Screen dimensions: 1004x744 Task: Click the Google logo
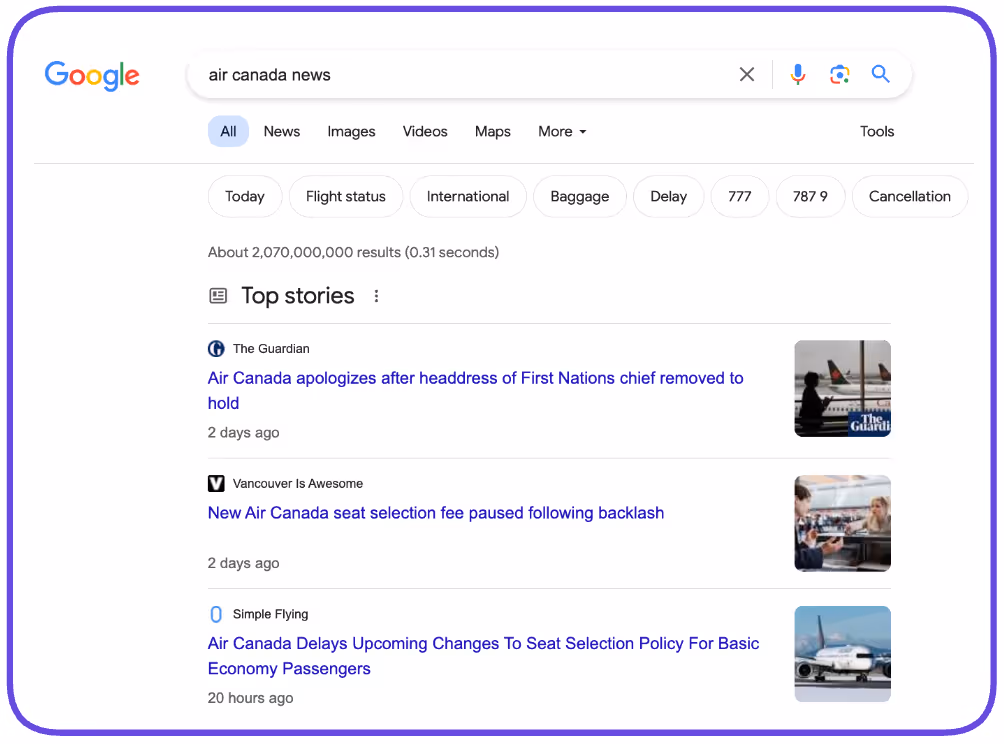click(92, 76)
